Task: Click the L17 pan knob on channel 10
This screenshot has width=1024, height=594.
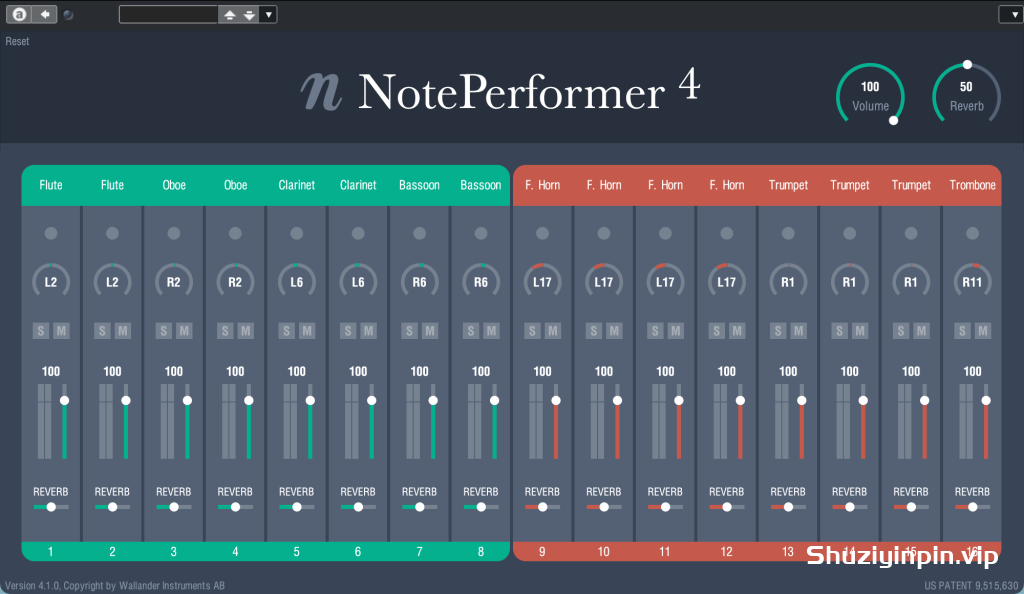Action: [x=603, y=281]
